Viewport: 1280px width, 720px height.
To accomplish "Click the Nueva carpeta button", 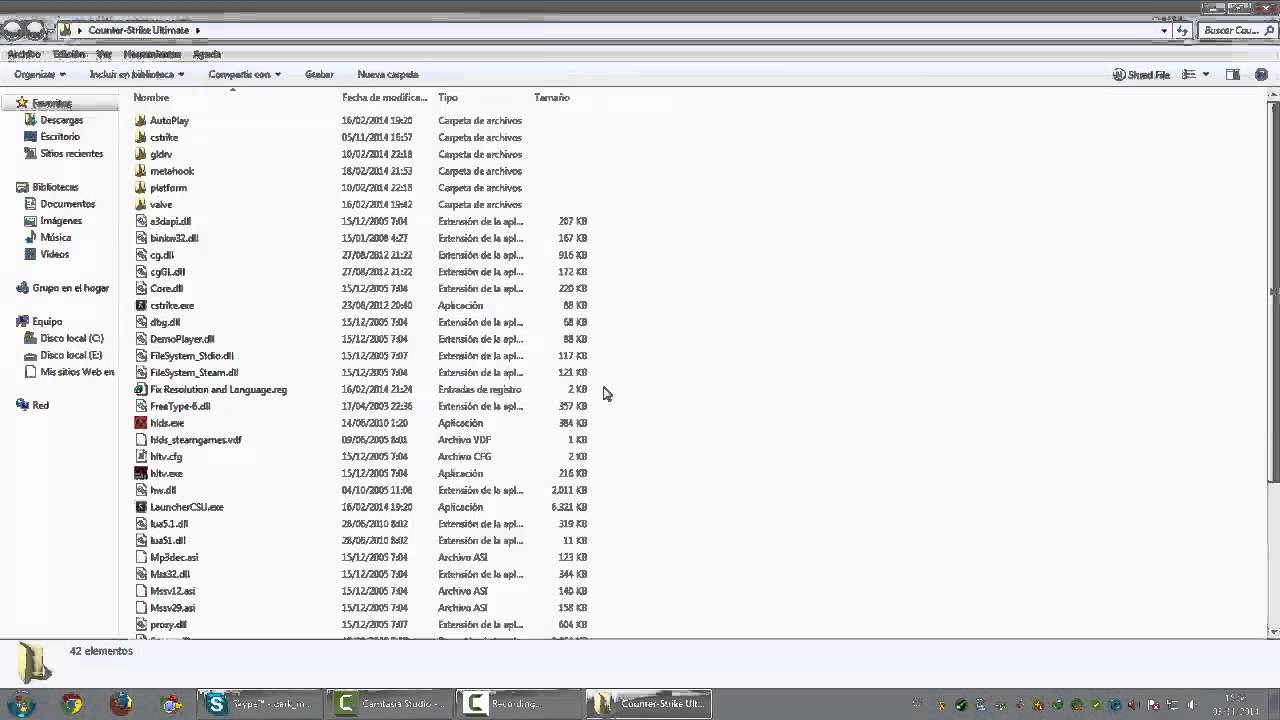I will [x=388, y=75].
